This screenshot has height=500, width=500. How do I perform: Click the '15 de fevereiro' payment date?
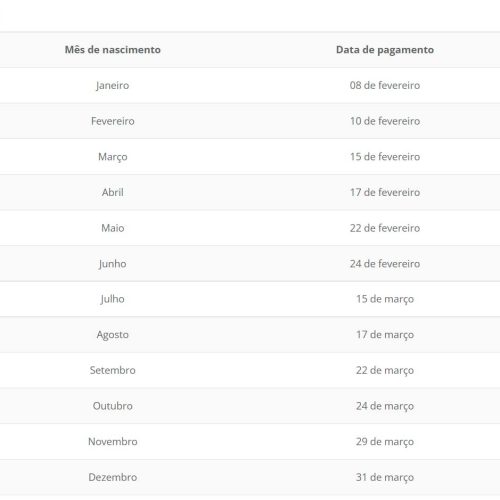pos(385,157)
